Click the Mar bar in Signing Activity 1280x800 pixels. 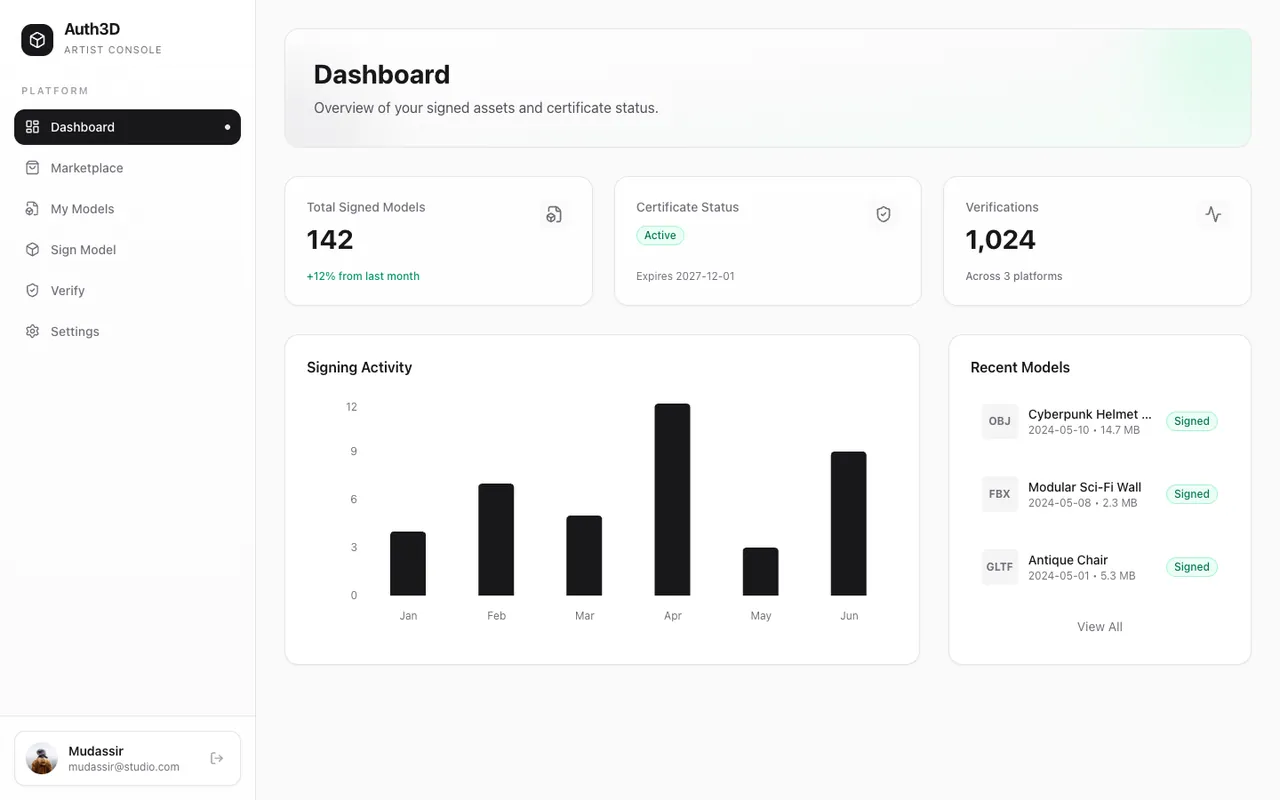585,556
